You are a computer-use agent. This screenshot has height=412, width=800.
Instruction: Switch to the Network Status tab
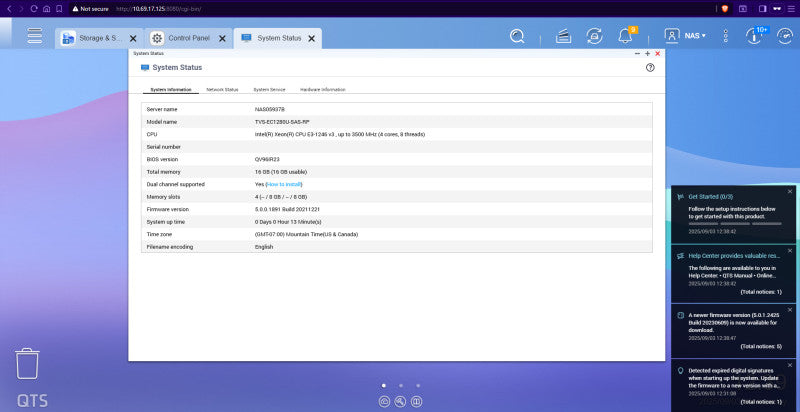[222, 90]
